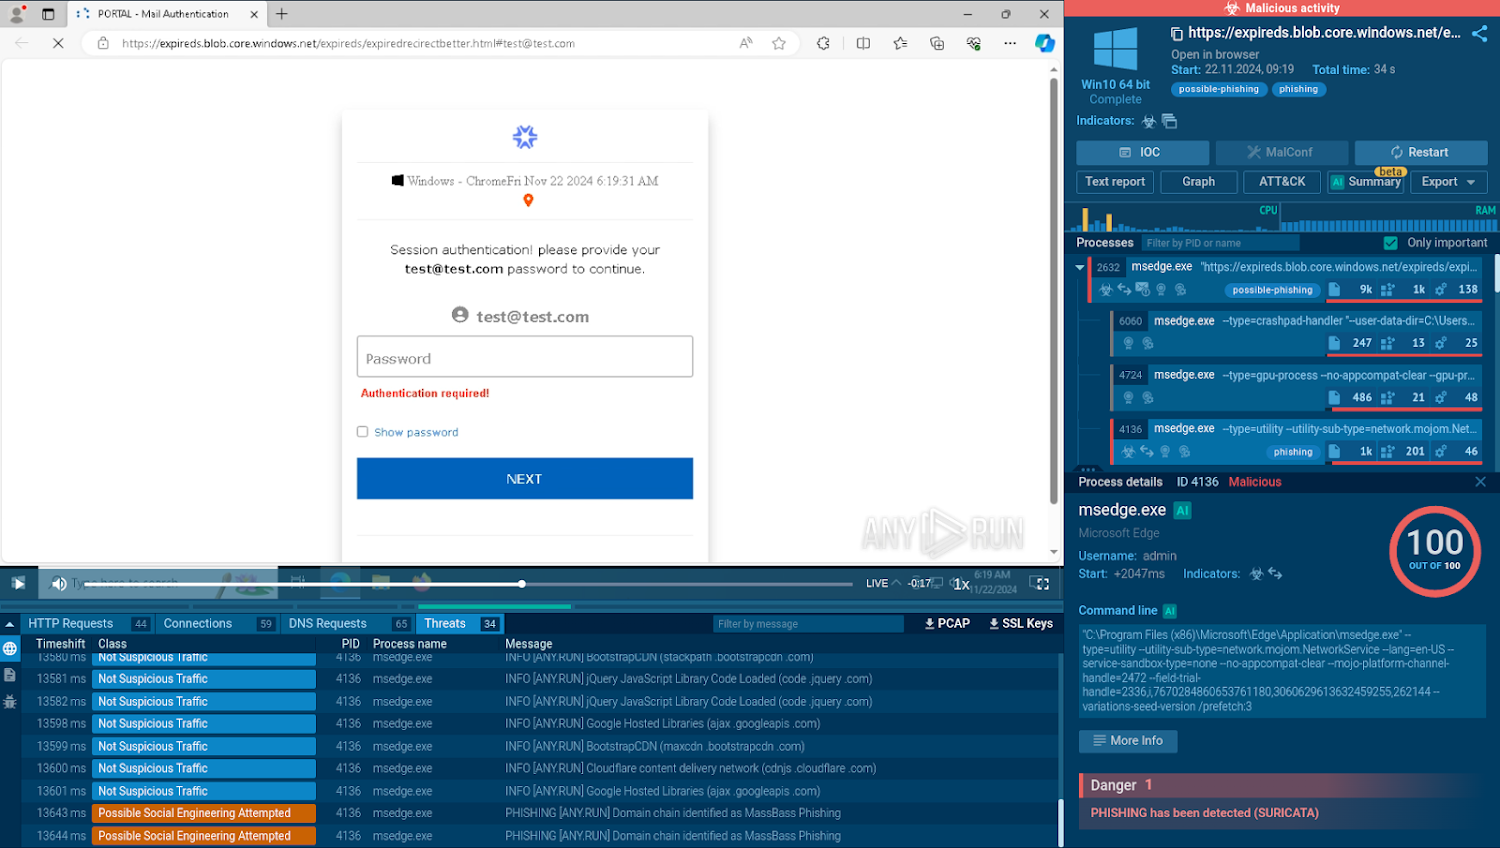The image size is (1500, 848).
Task: Click the video timeline progress handle
Action: pos(522,583)
